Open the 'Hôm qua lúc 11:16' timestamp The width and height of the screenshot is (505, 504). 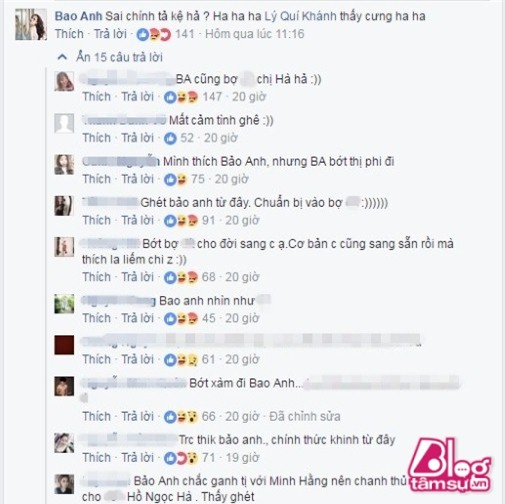click(255, 34)
